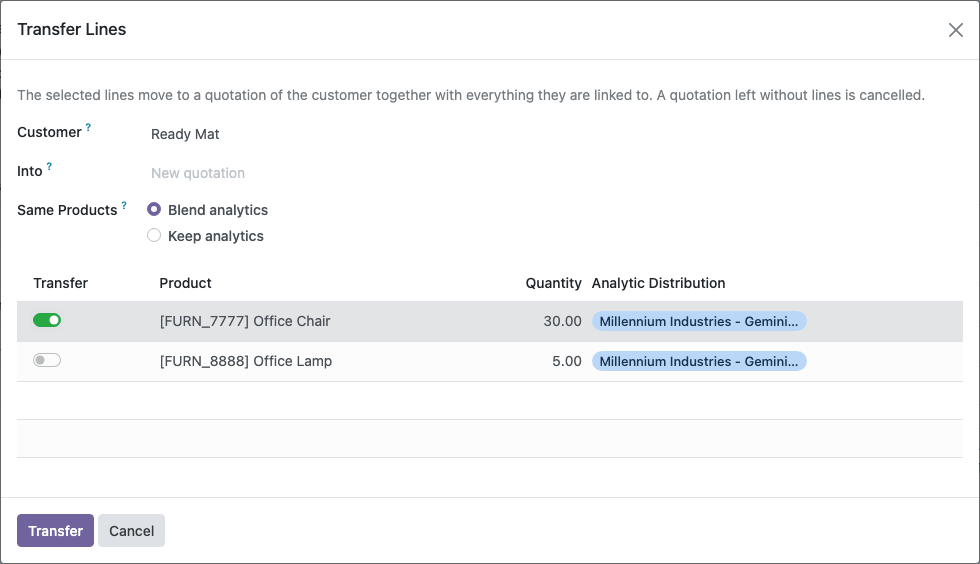The image size is (980, 564).
Task: Click the Cancel button
Action: pos(131,531)
